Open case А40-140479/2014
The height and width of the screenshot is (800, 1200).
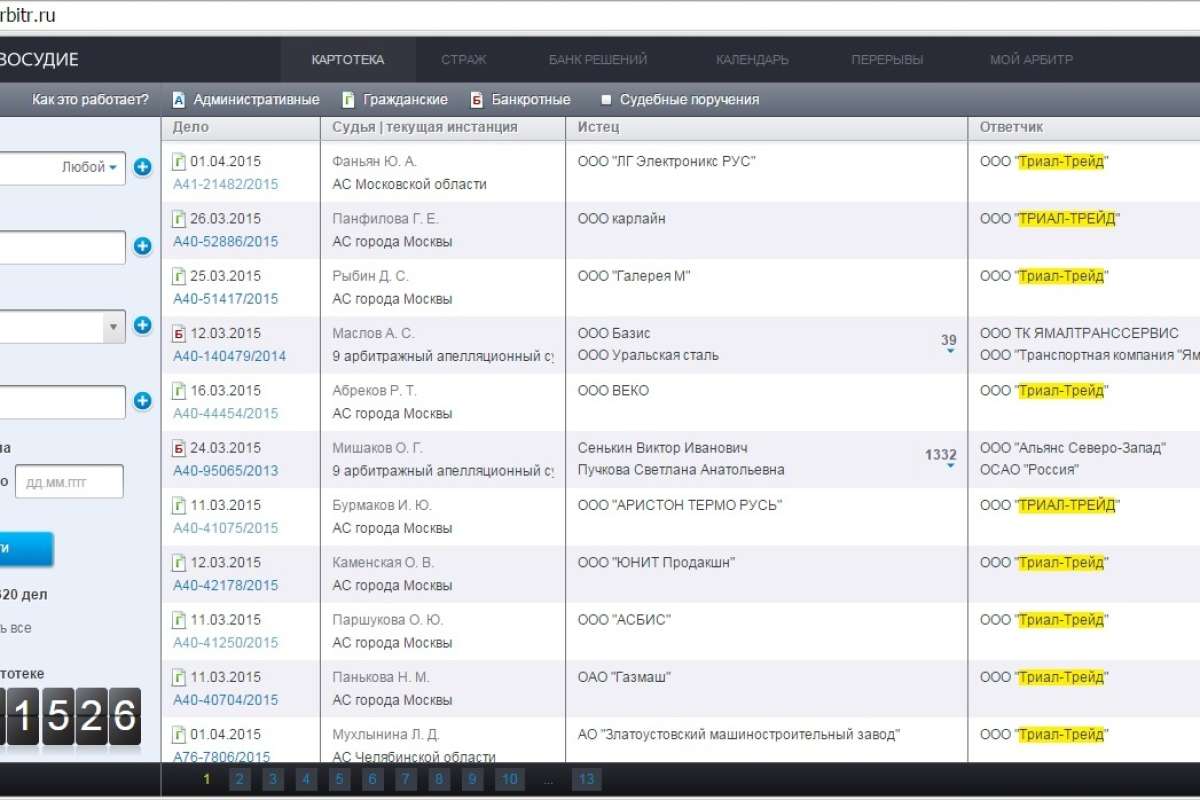(x=230, y=355)
